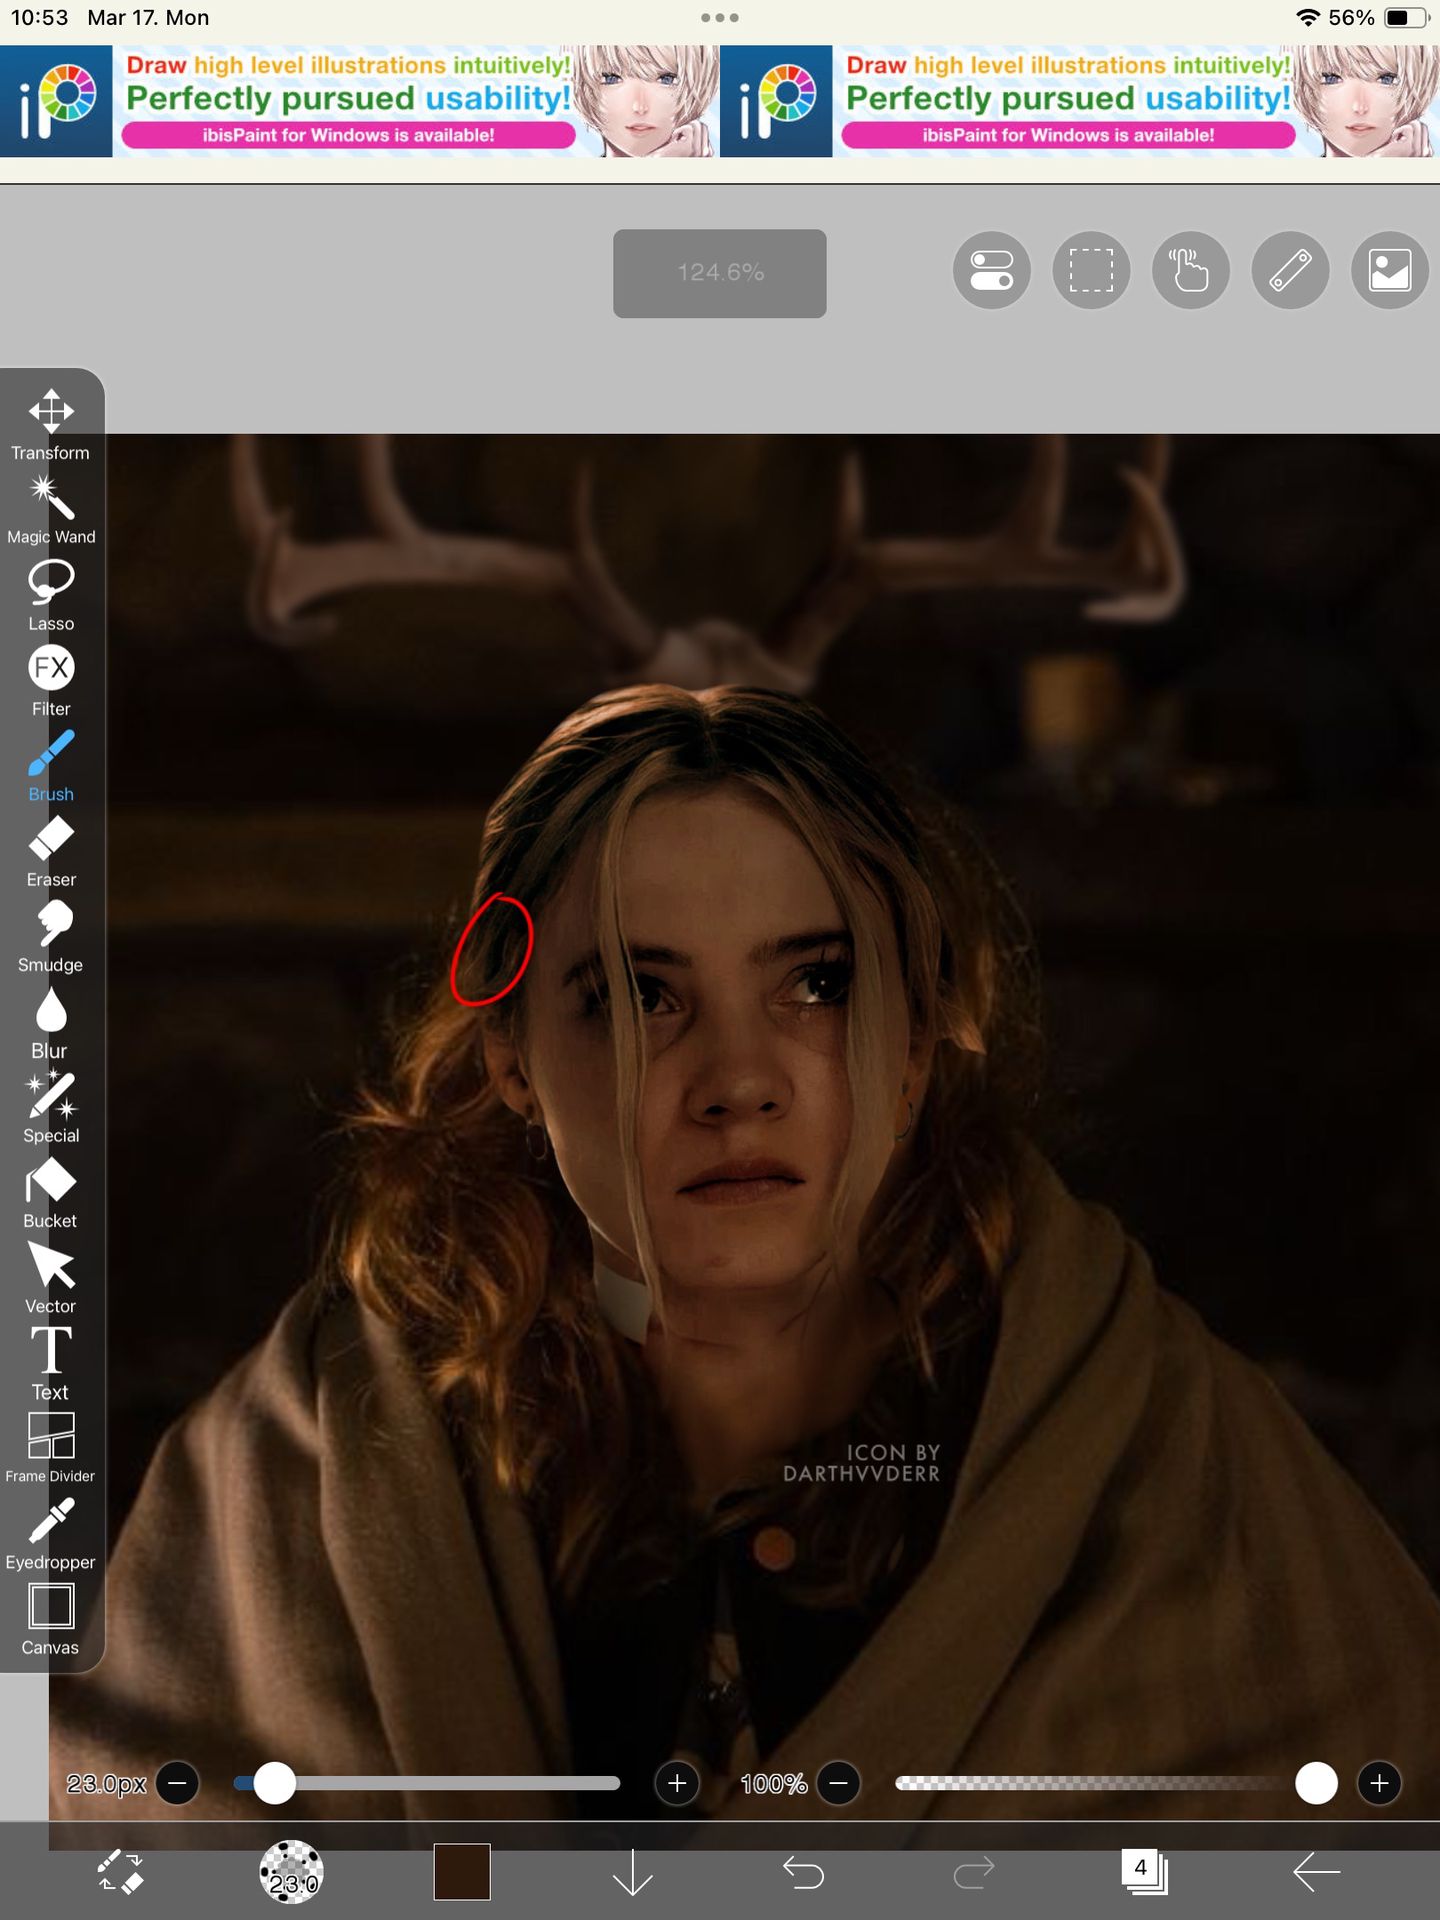Open the Frame Divider tool
The height and width of the screenshot is (1920, 1440).
(51, 1448)
